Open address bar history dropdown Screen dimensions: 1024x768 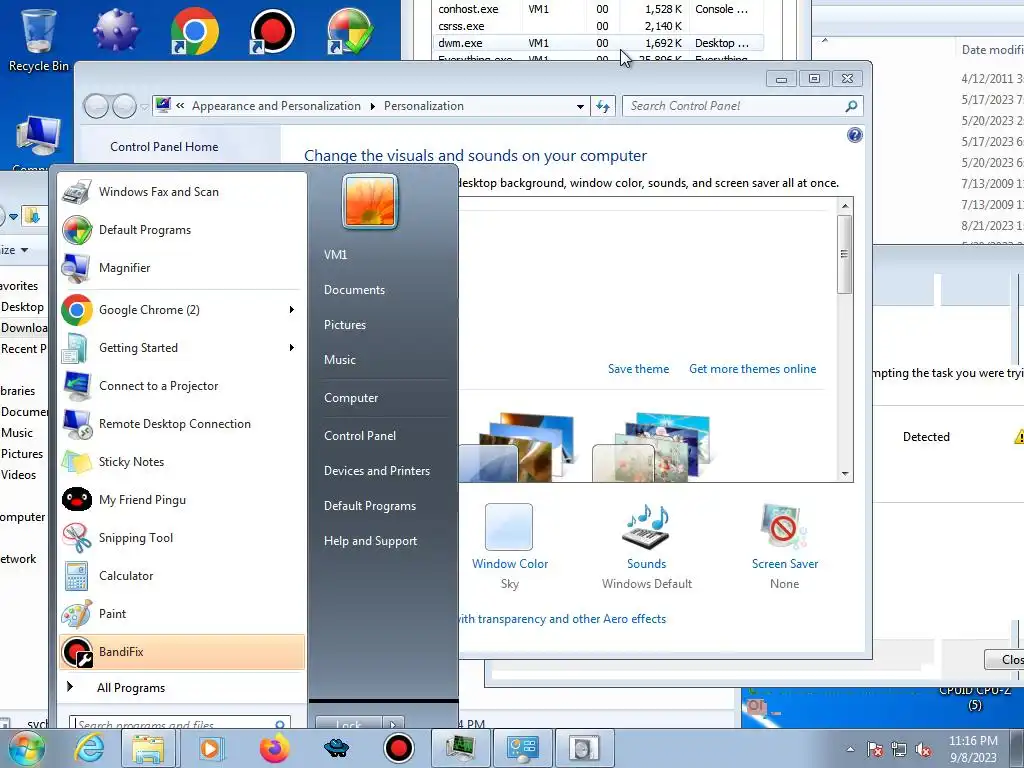pyautogui.click(x=580, y=106)
